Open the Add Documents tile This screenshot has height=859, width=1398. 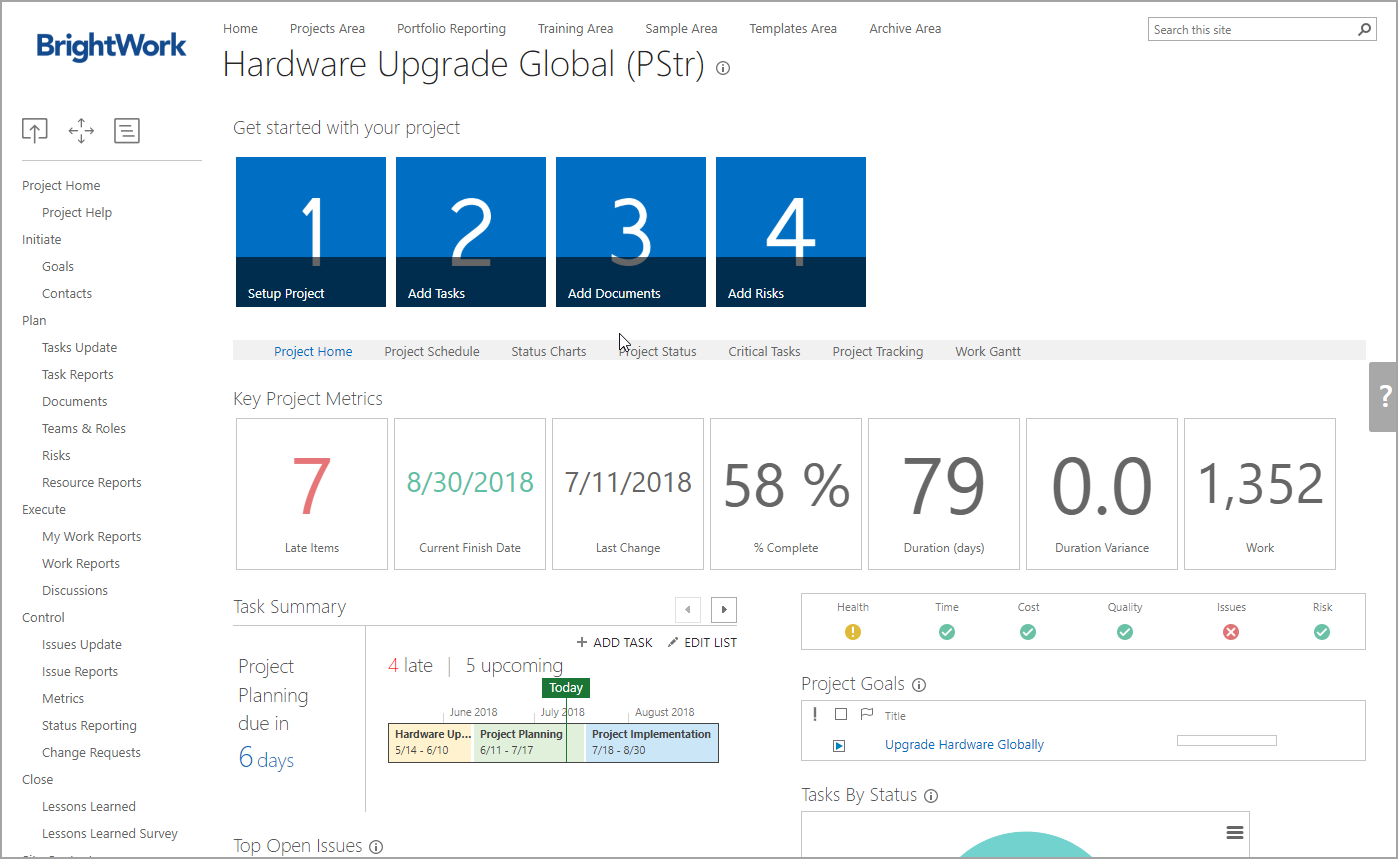(631, 232)
